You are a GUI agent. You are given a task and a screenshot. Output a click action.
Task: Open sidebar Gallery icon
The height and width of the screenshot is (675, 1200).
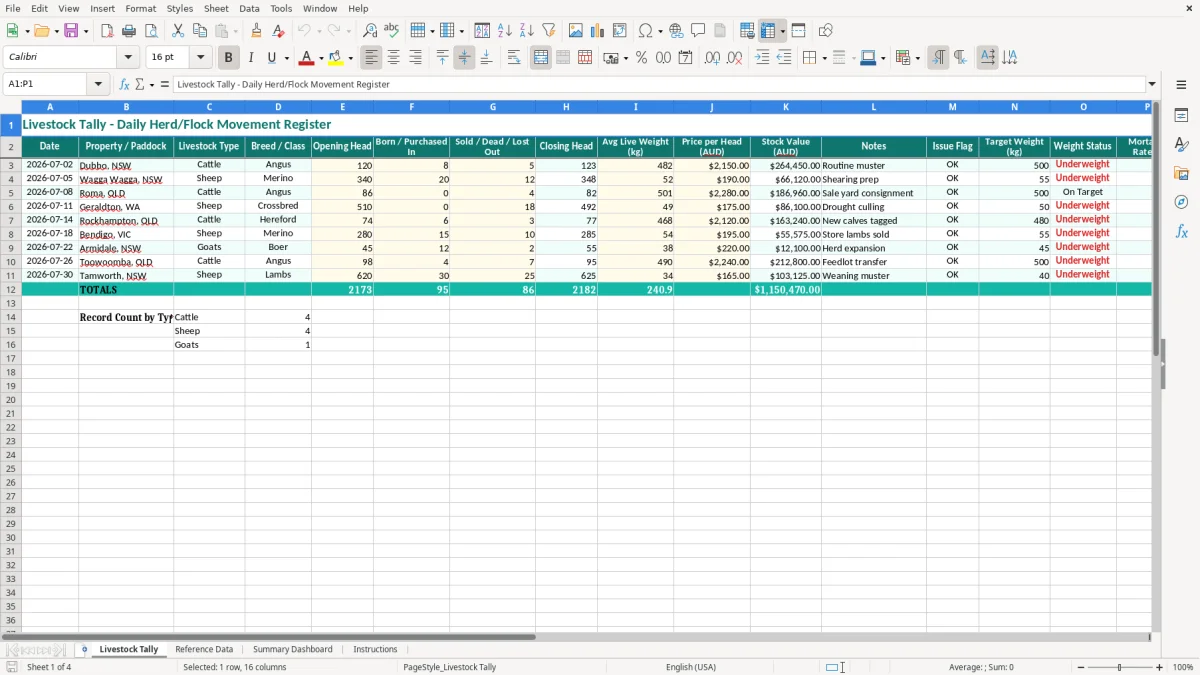click(1181, 174)
